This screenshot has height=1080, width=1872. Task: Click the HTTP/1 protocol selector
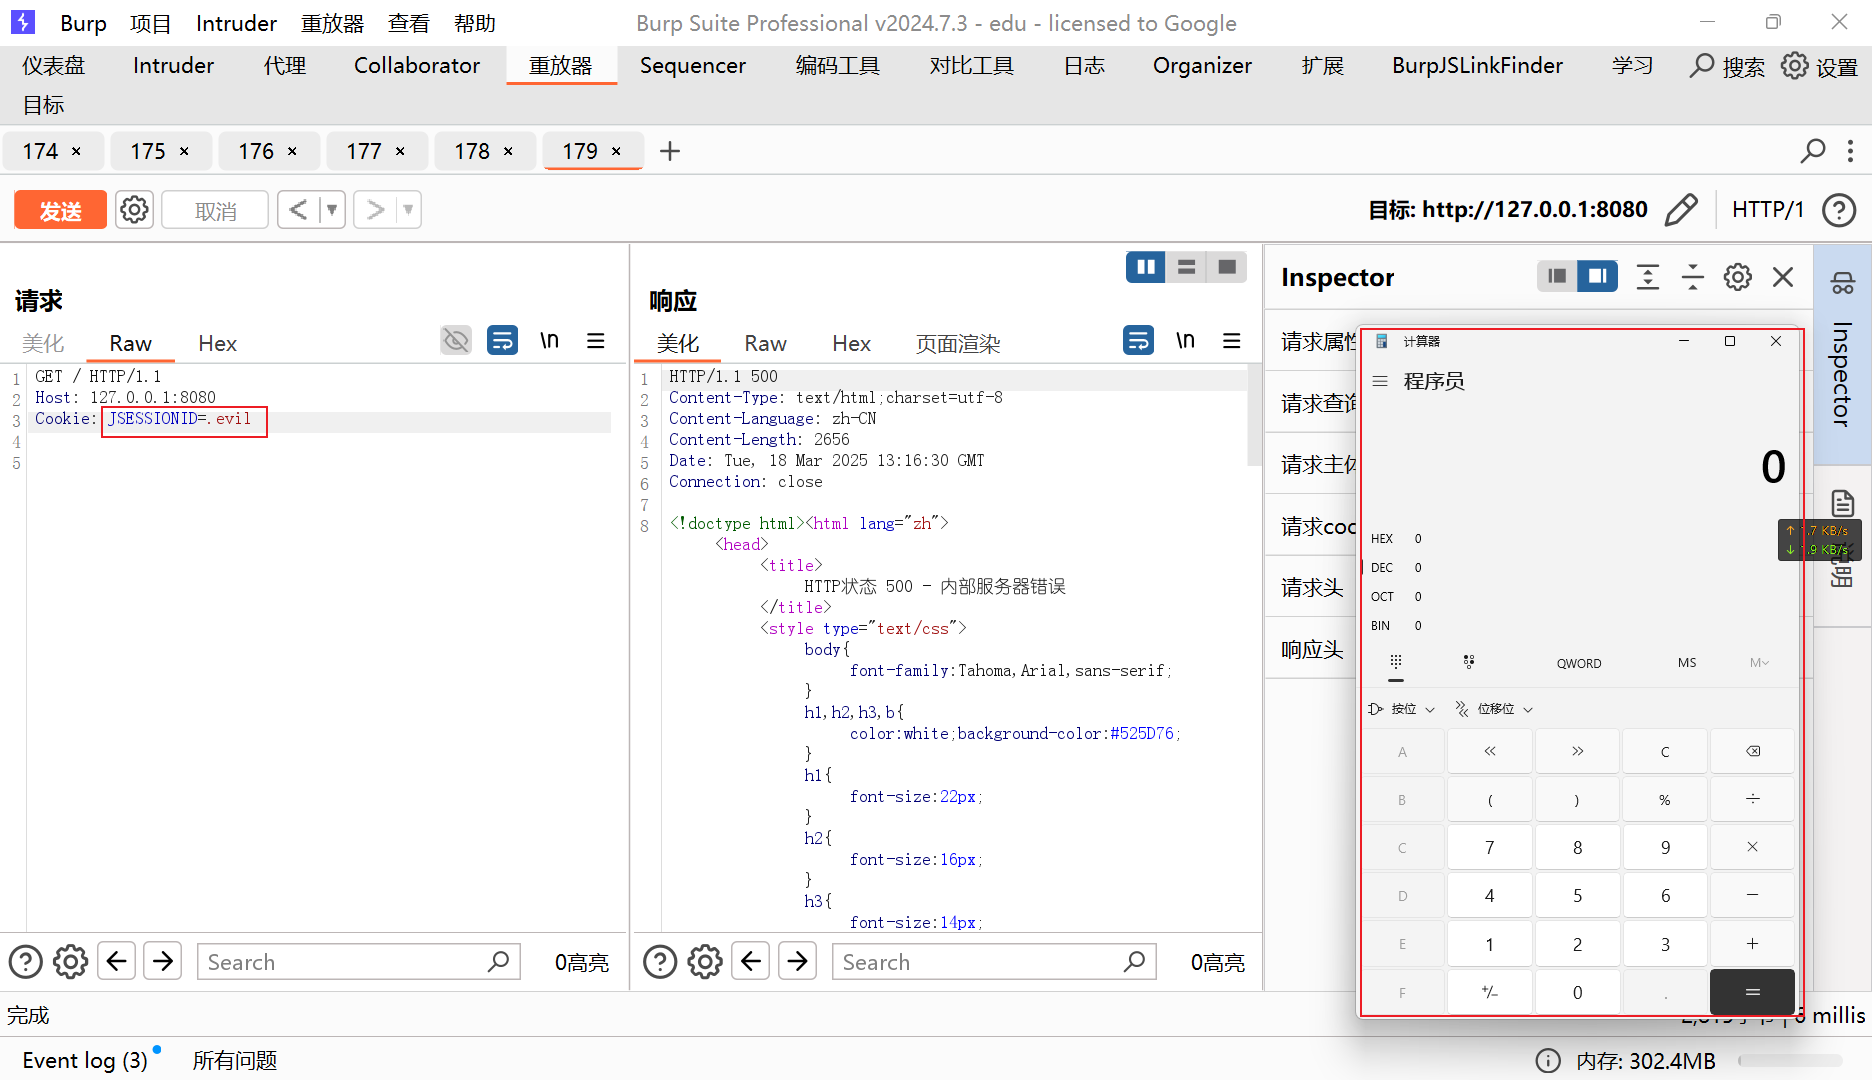pyautogui.click(x=1767, y=210)
